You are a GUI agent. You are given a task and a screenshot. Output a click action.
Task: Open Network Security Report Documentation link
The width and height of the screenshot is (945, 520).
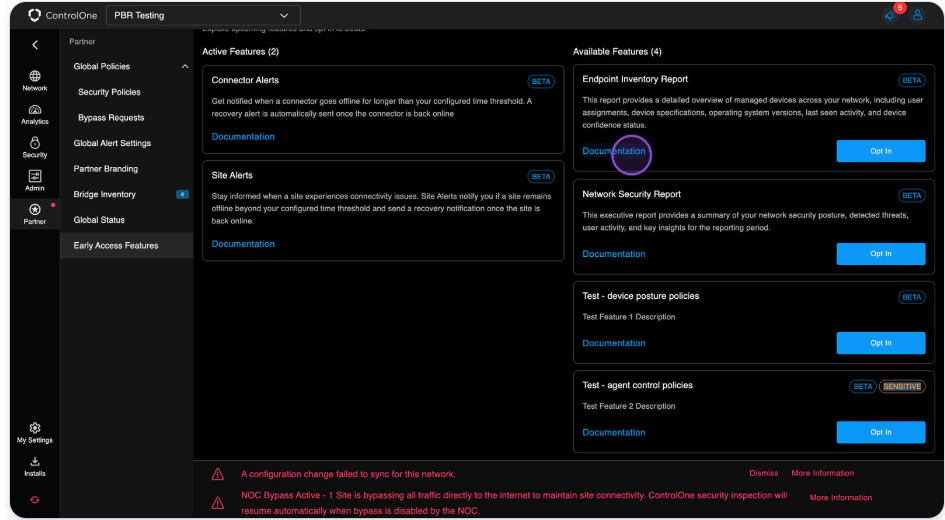pos(614,254)
